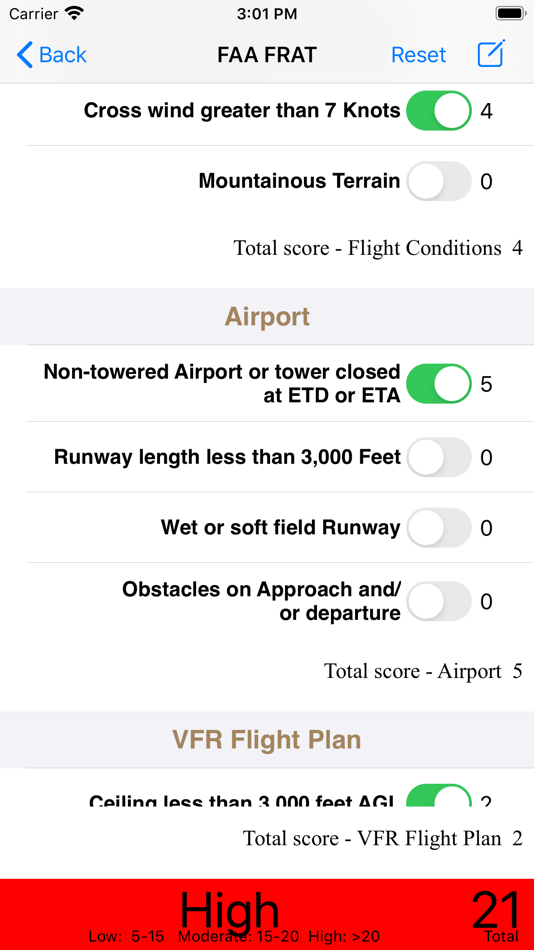Disable Non-towered Airport toggle

(439, 384)
